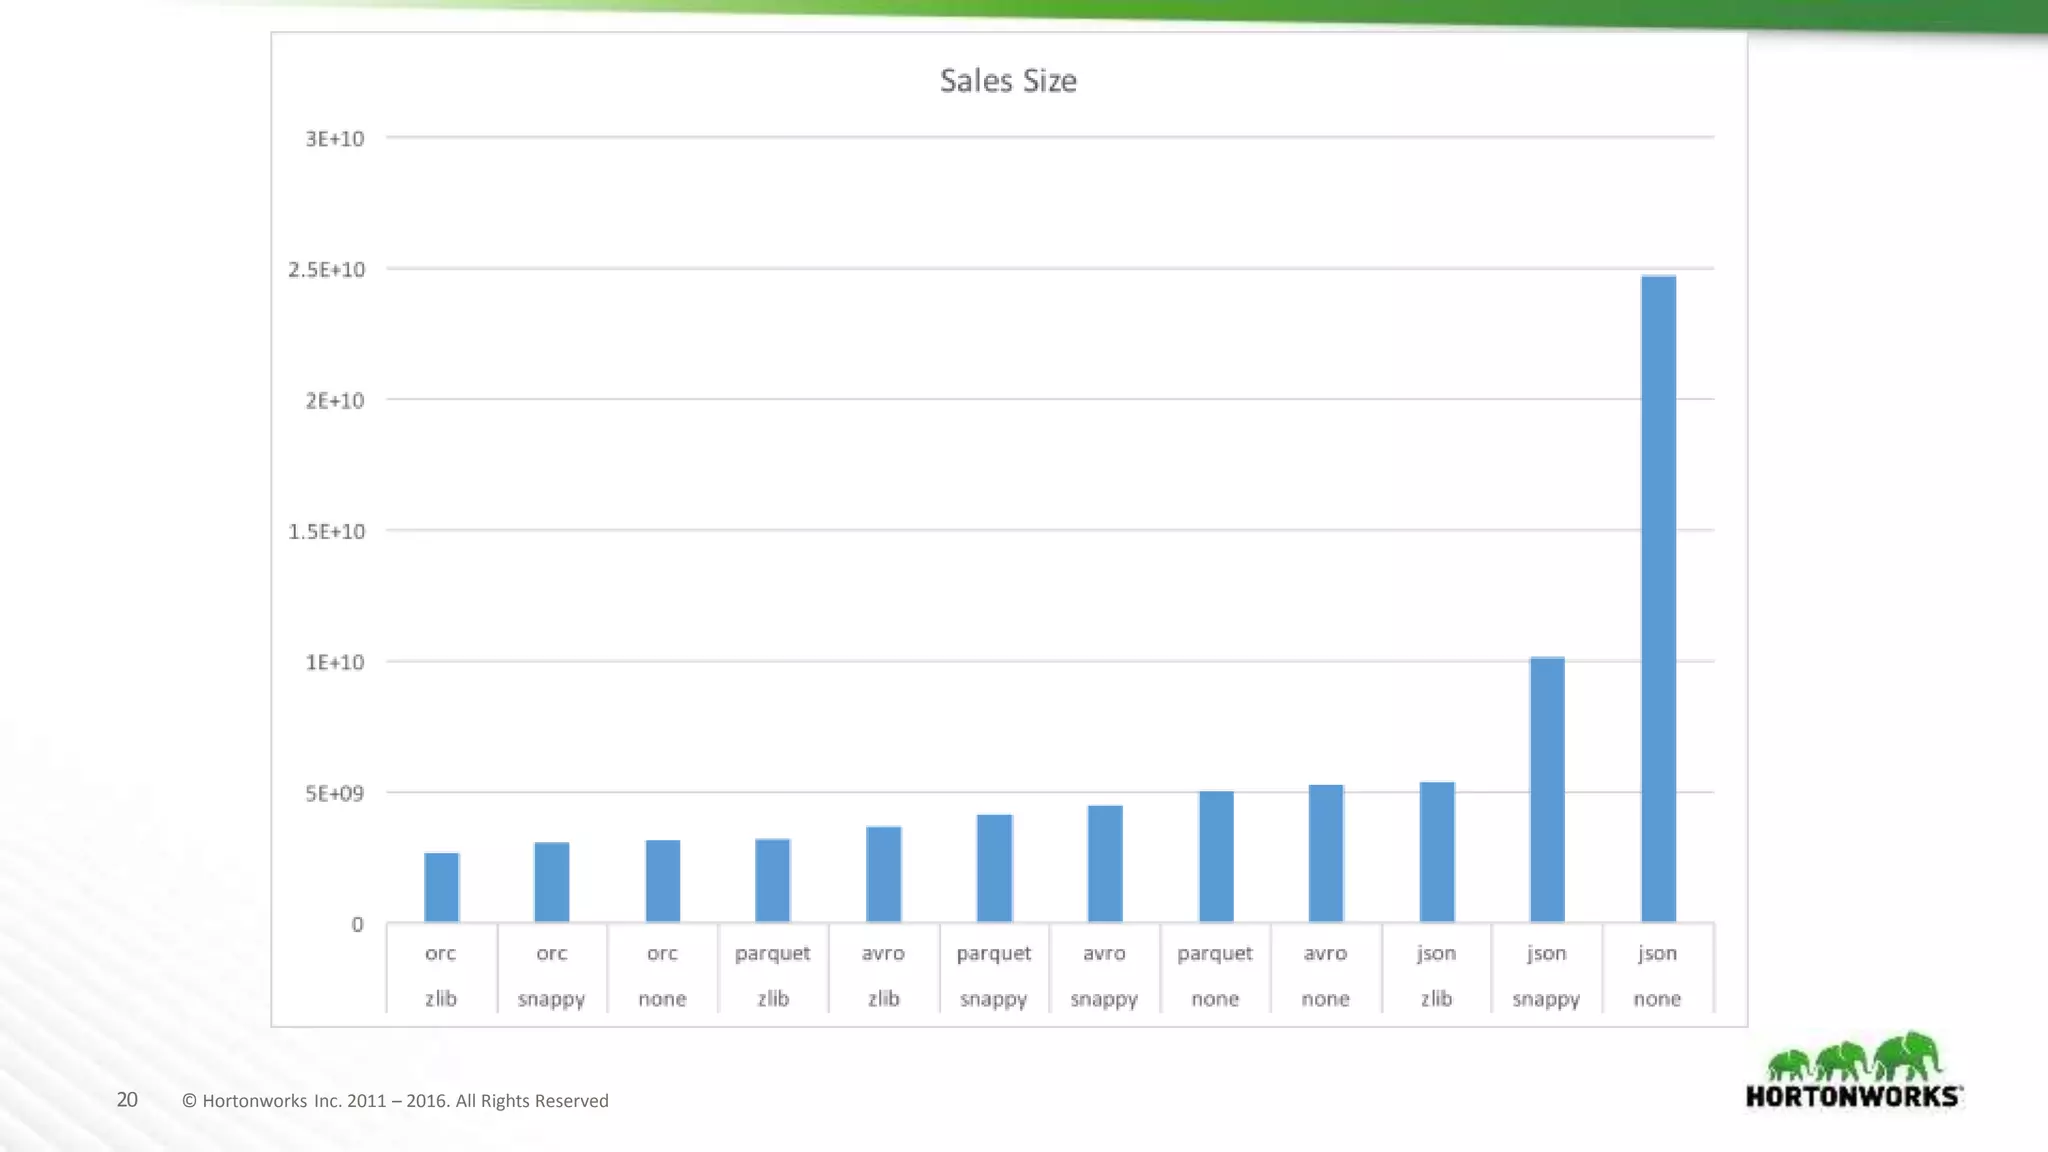Click the Hortonworks elephant logo
Screen dimensions: 2048x1152
point(1855,1058)
